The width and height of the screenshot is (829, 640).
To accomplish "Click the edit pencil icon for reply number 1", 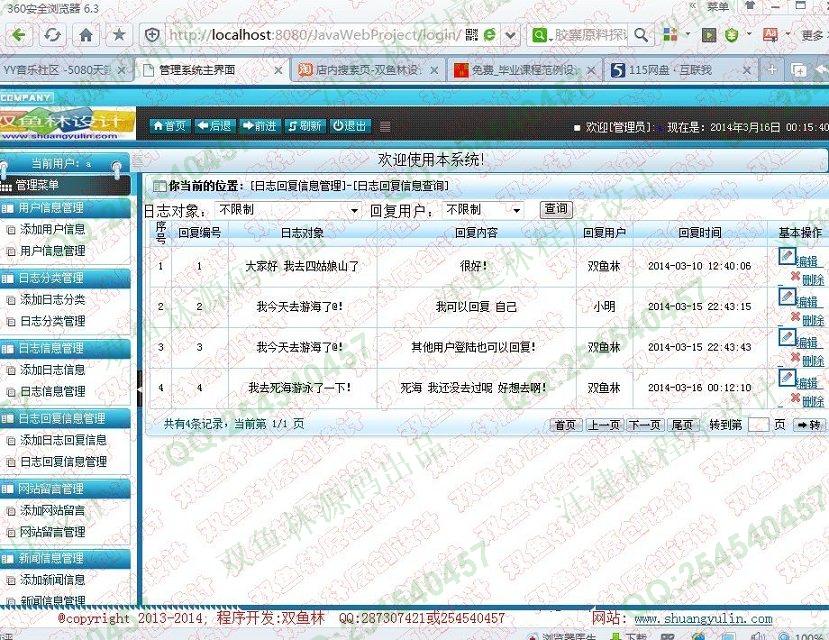I will click(x=786, y=256).
